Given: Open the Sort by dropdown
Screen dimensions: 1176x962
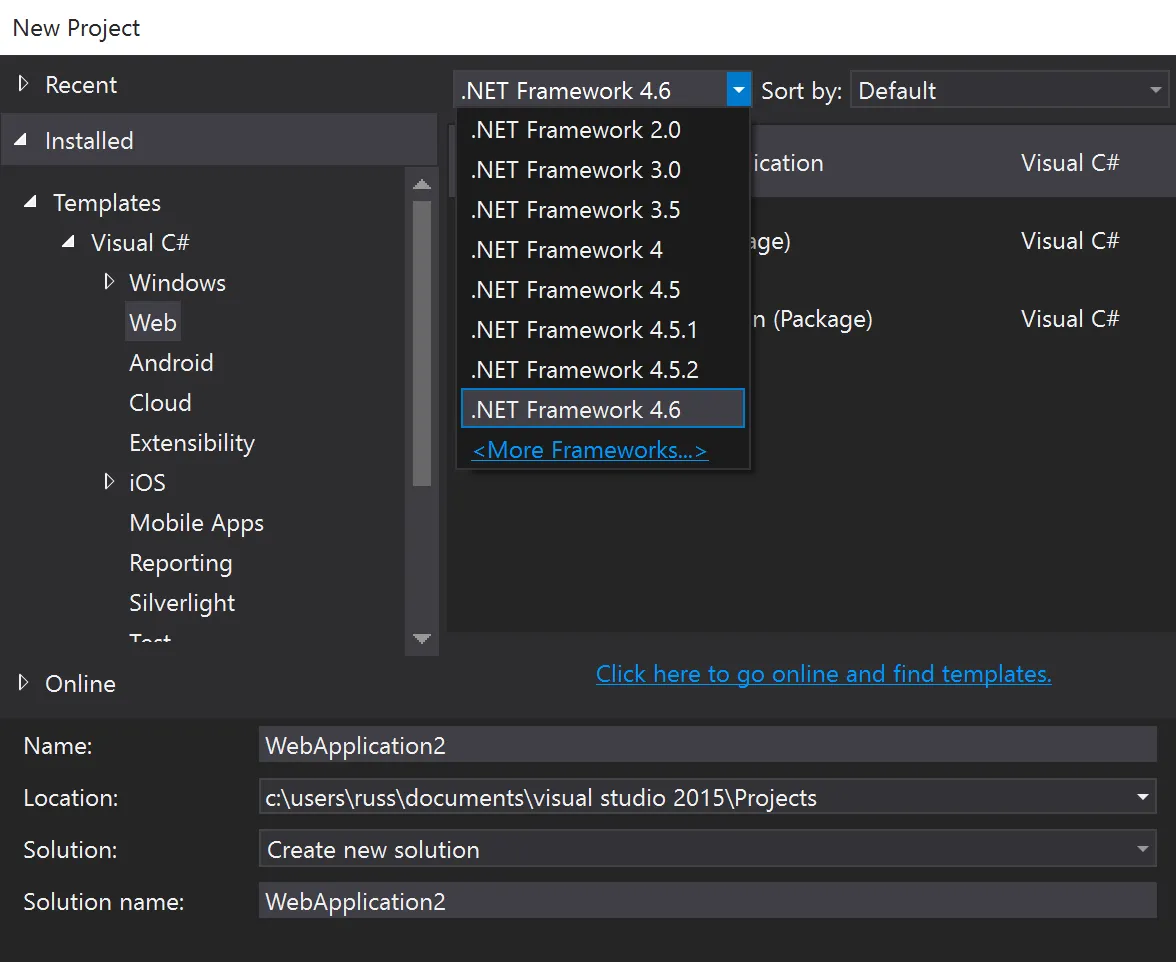Looking at the screenshot, I should tap(1008, 91).
